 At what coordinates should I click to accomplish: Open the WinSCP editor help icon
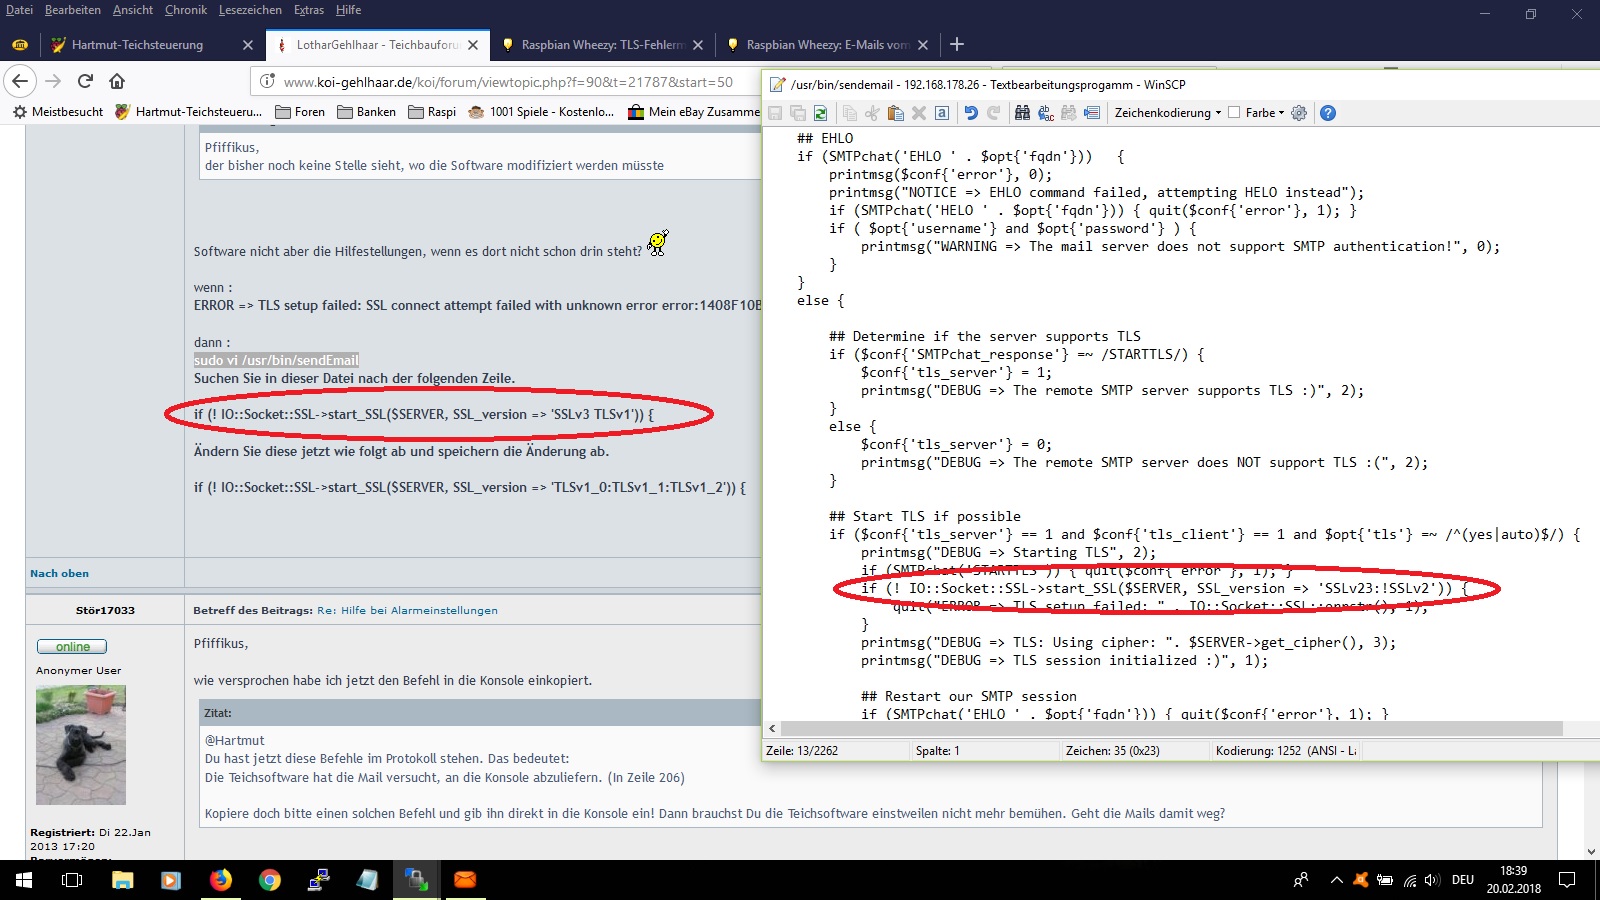tap(1328, 113)
